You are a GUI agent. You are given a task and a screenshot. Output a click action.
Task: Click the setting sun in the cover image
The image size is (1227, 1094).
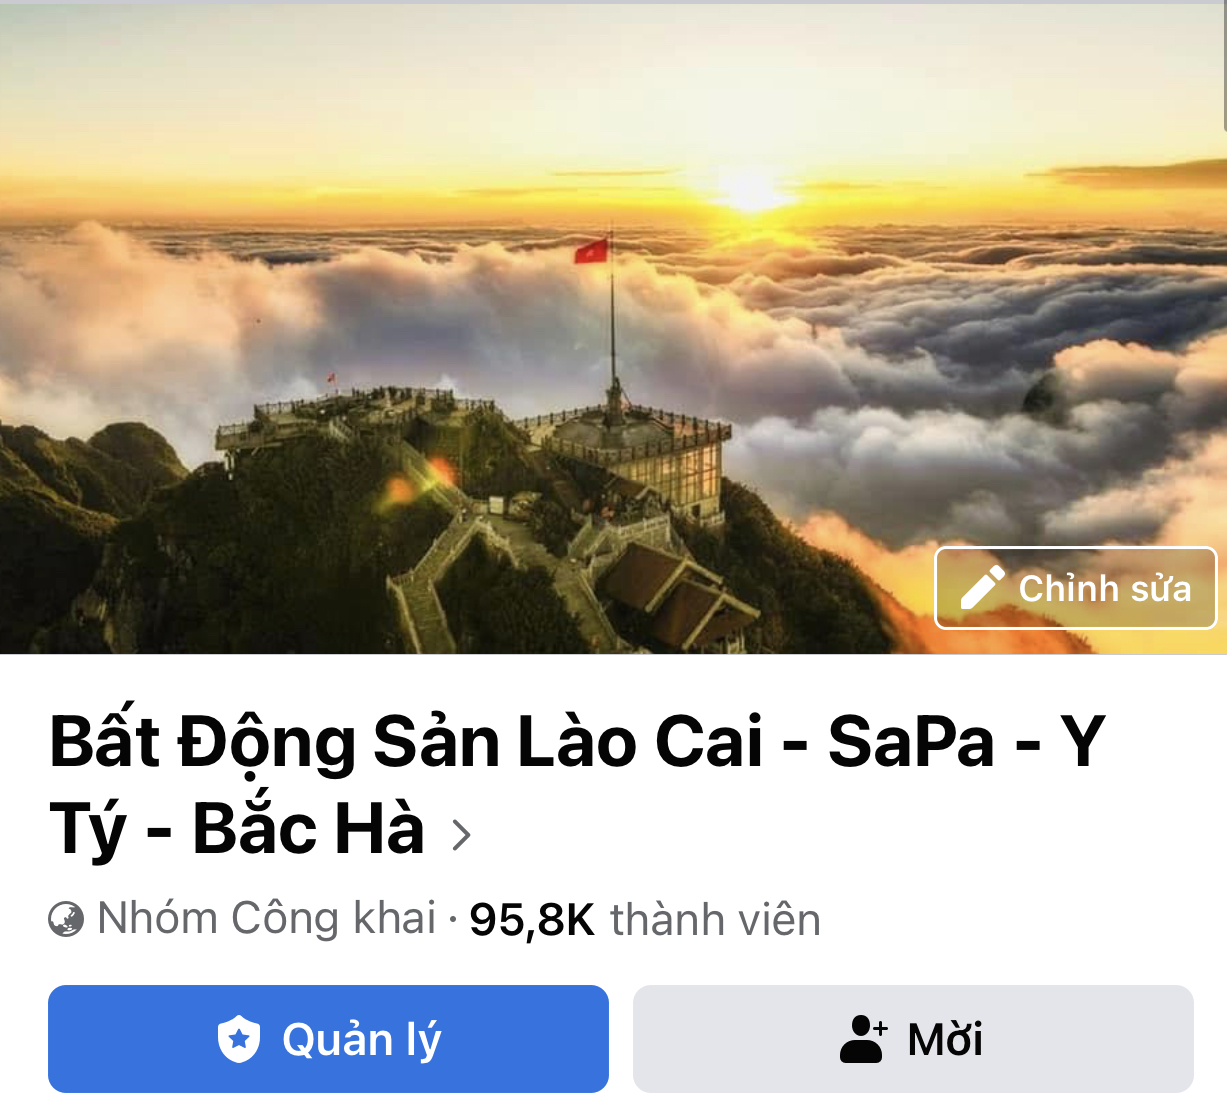752,190
